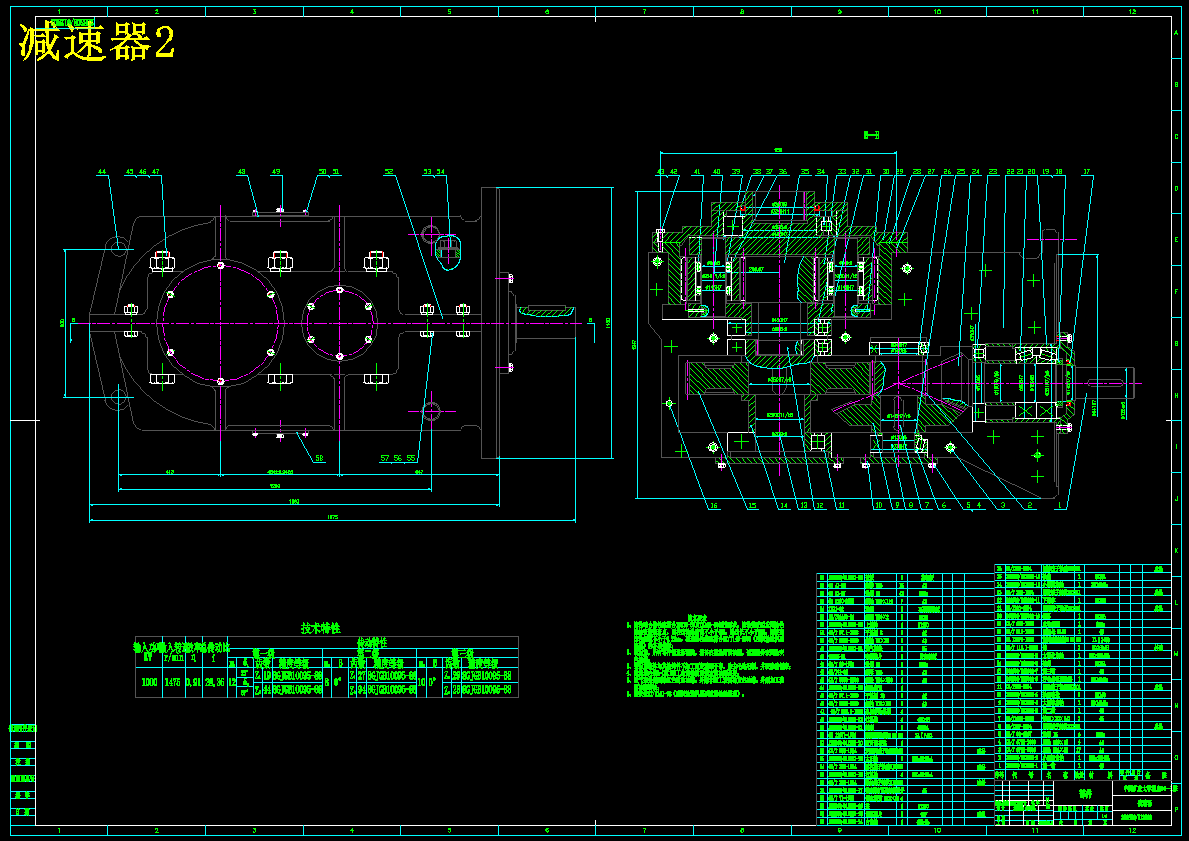This screenshot has height=841, width=1189.
Task: Click the 1475 speed value in the table
Action: pos(174,682)
